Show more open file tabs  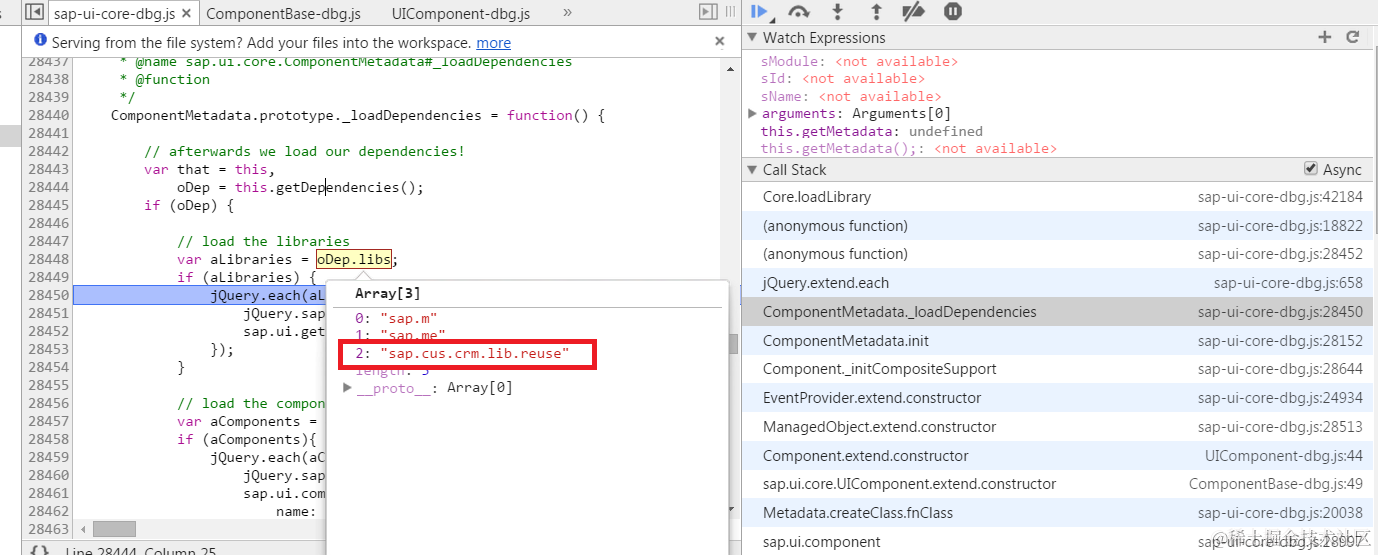[568, 13]
